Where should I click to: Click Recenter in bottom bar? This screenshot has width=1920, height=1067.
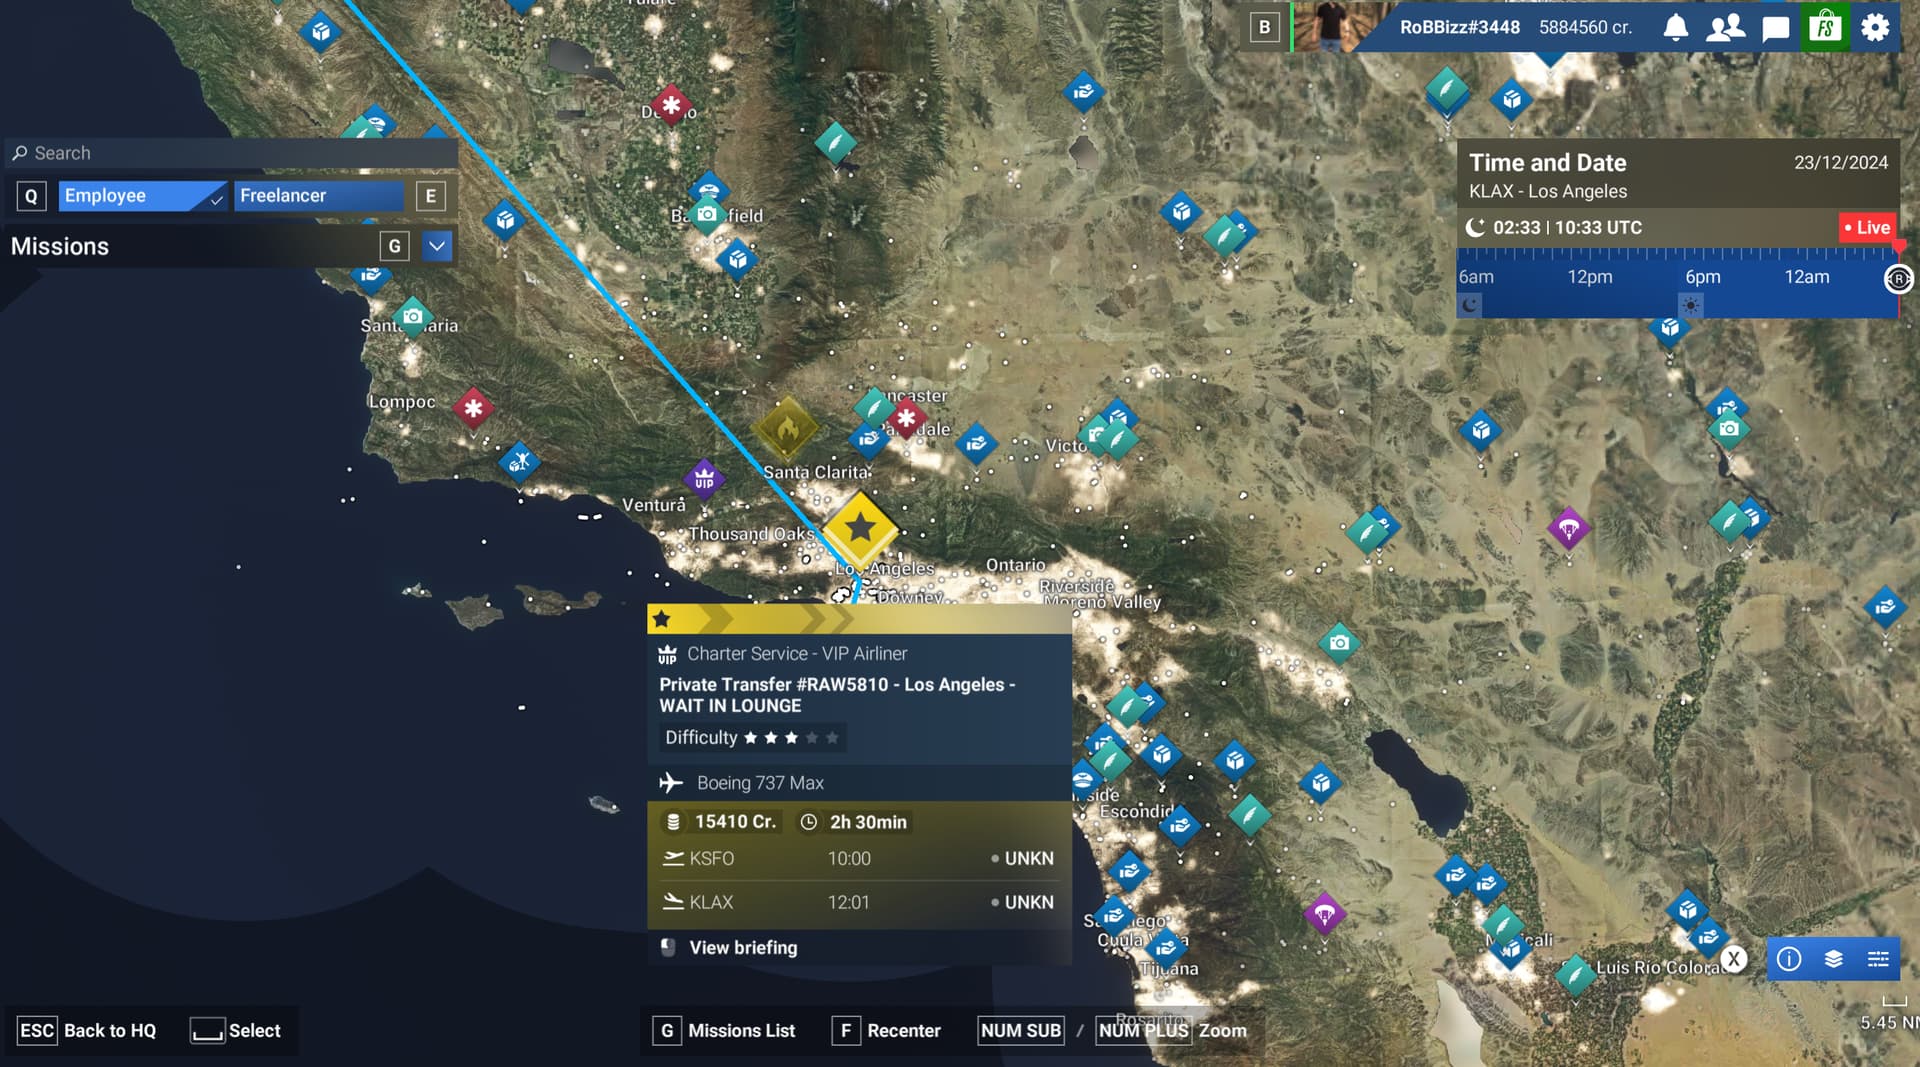pyautogui.click(x=886, y=1031)
